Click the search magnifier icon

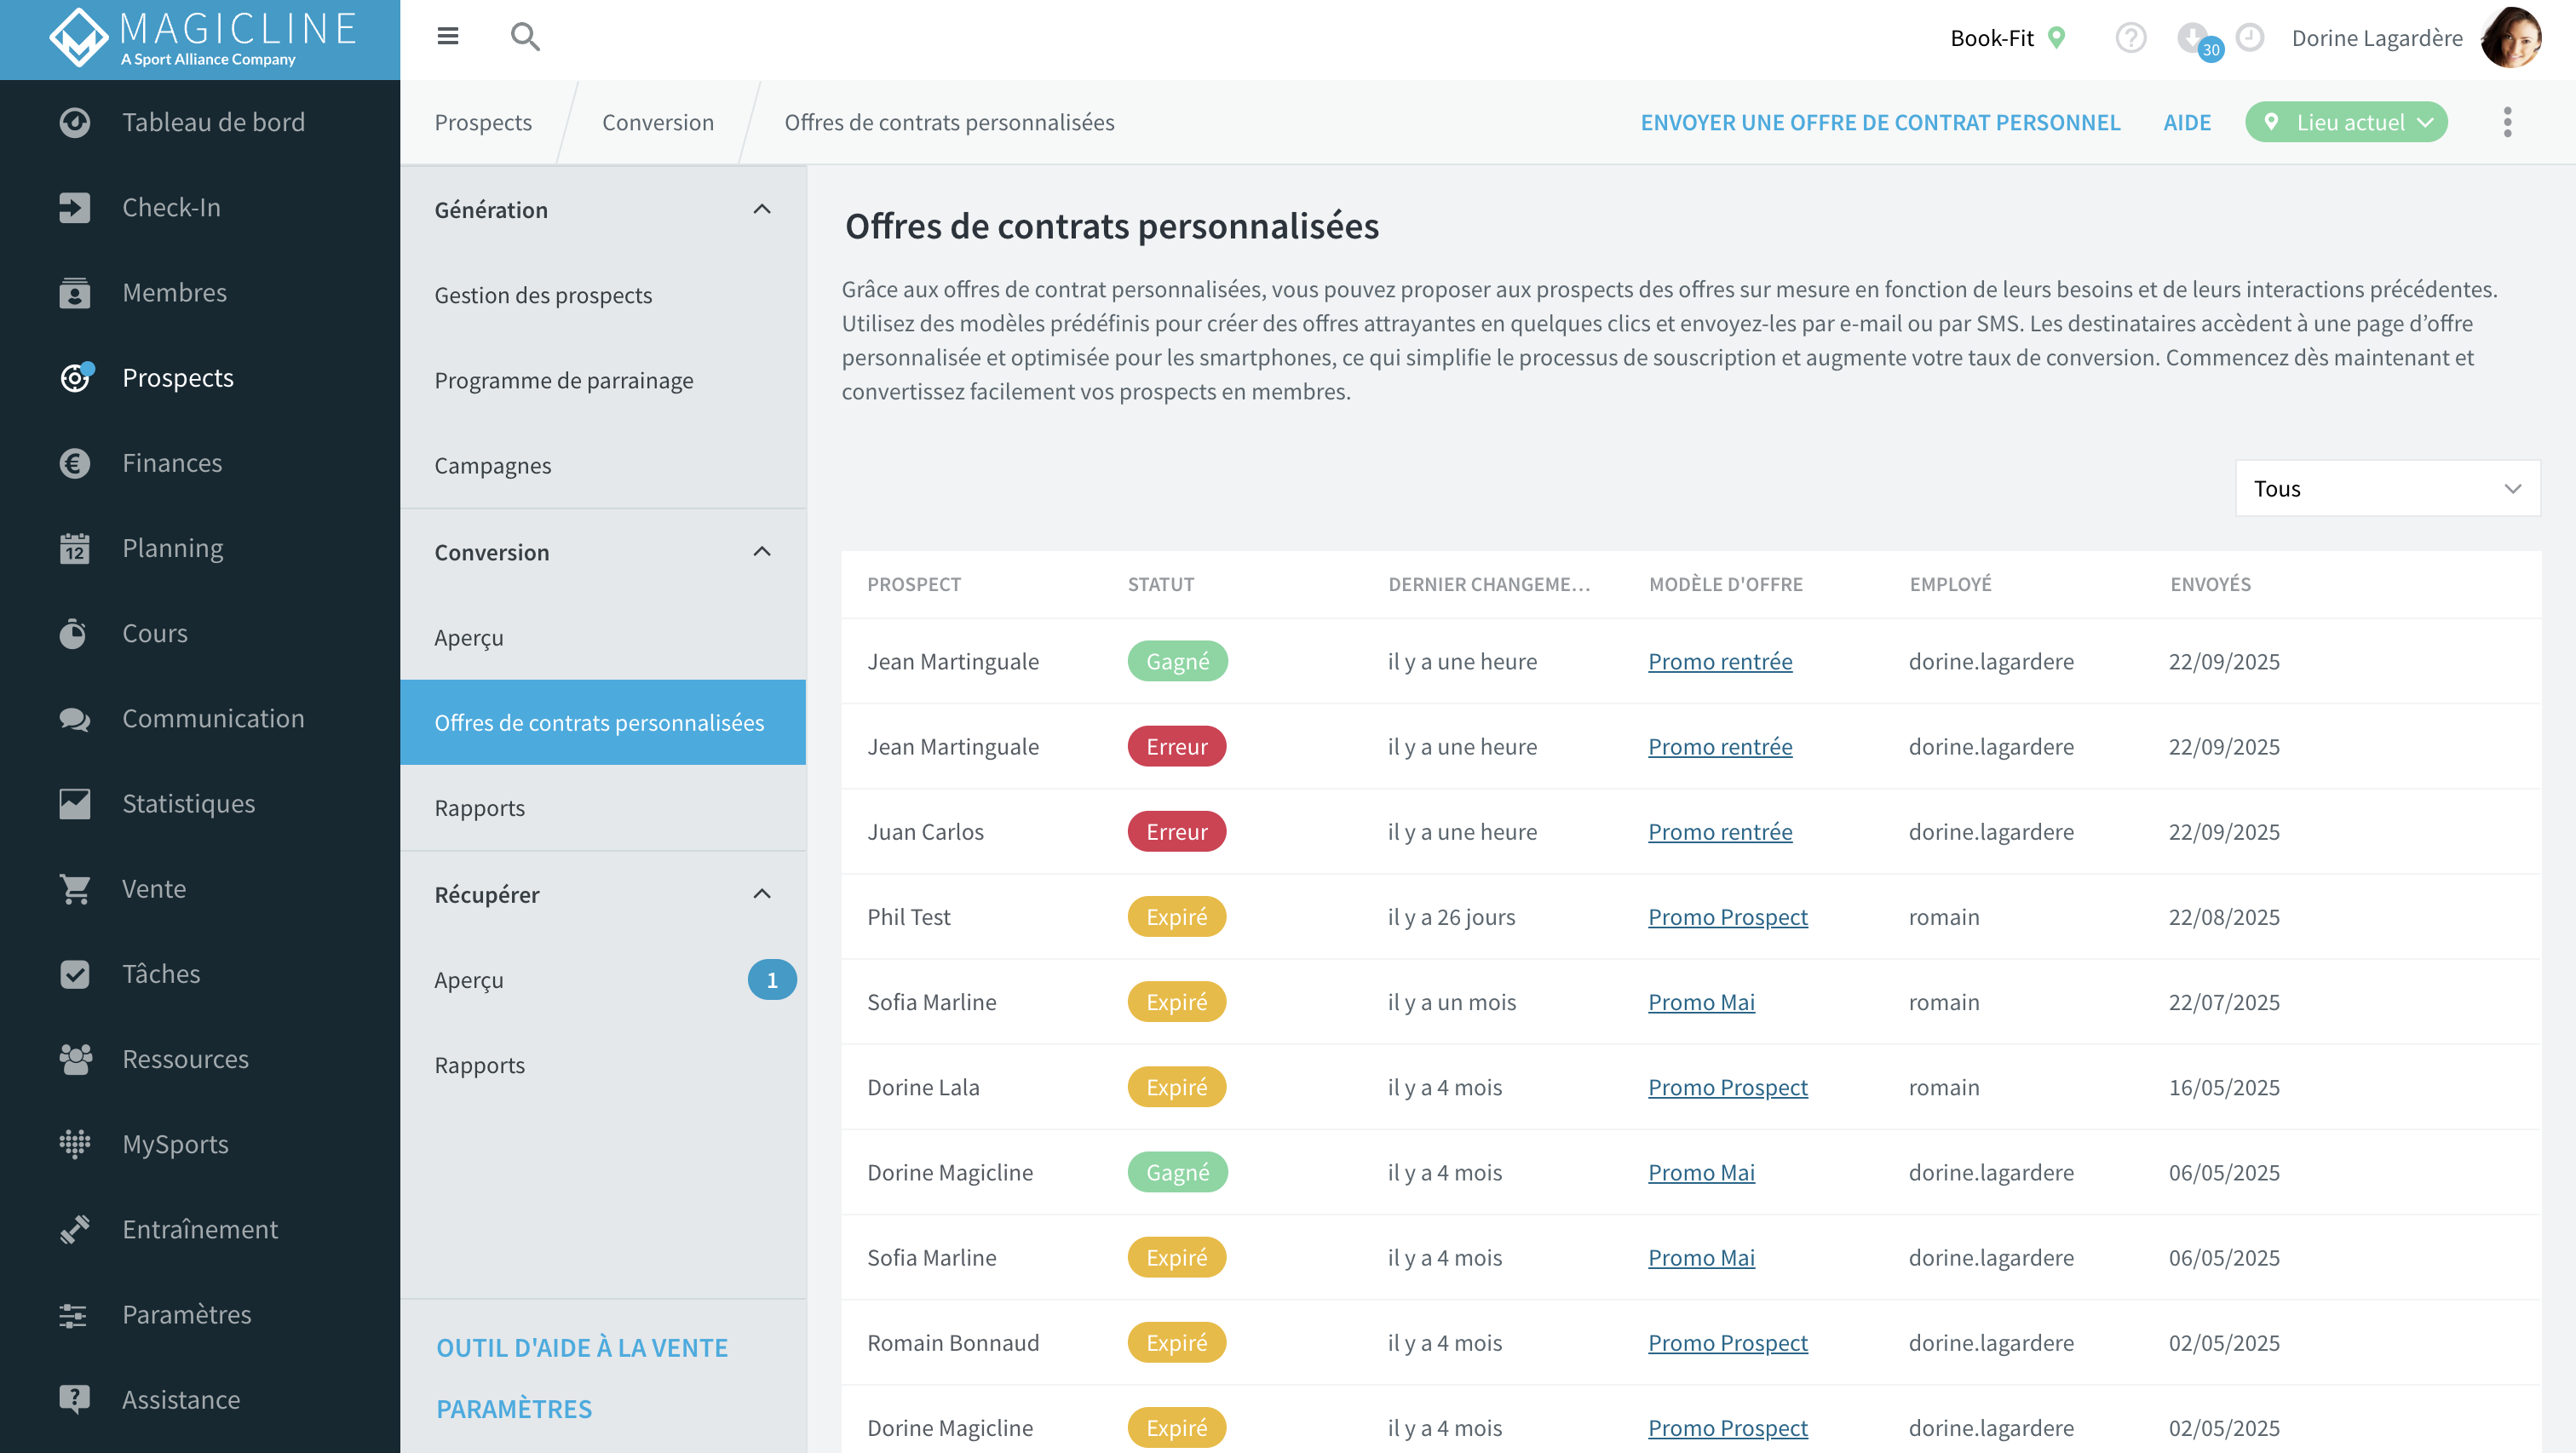[x=525, y=37]
